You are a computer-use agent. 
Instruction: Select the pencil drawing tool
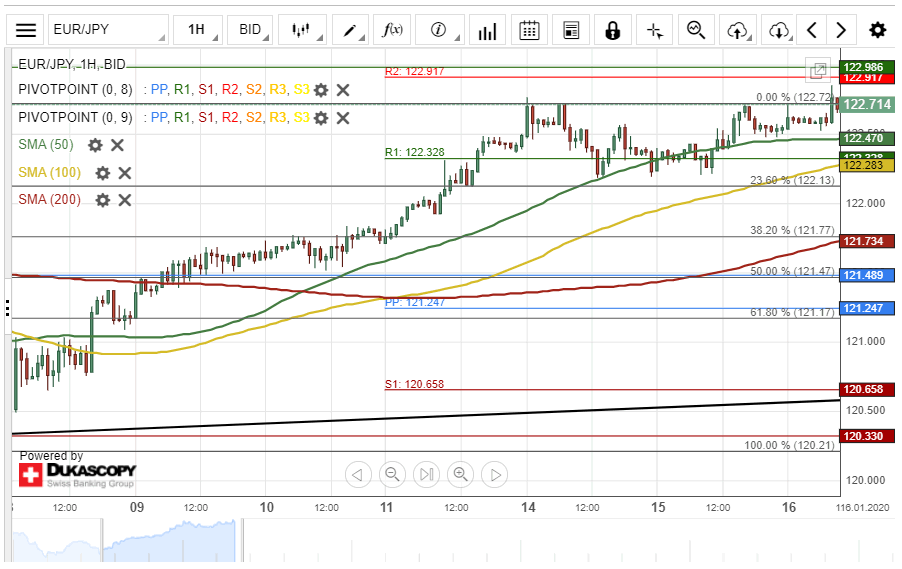tap(351, 30)
